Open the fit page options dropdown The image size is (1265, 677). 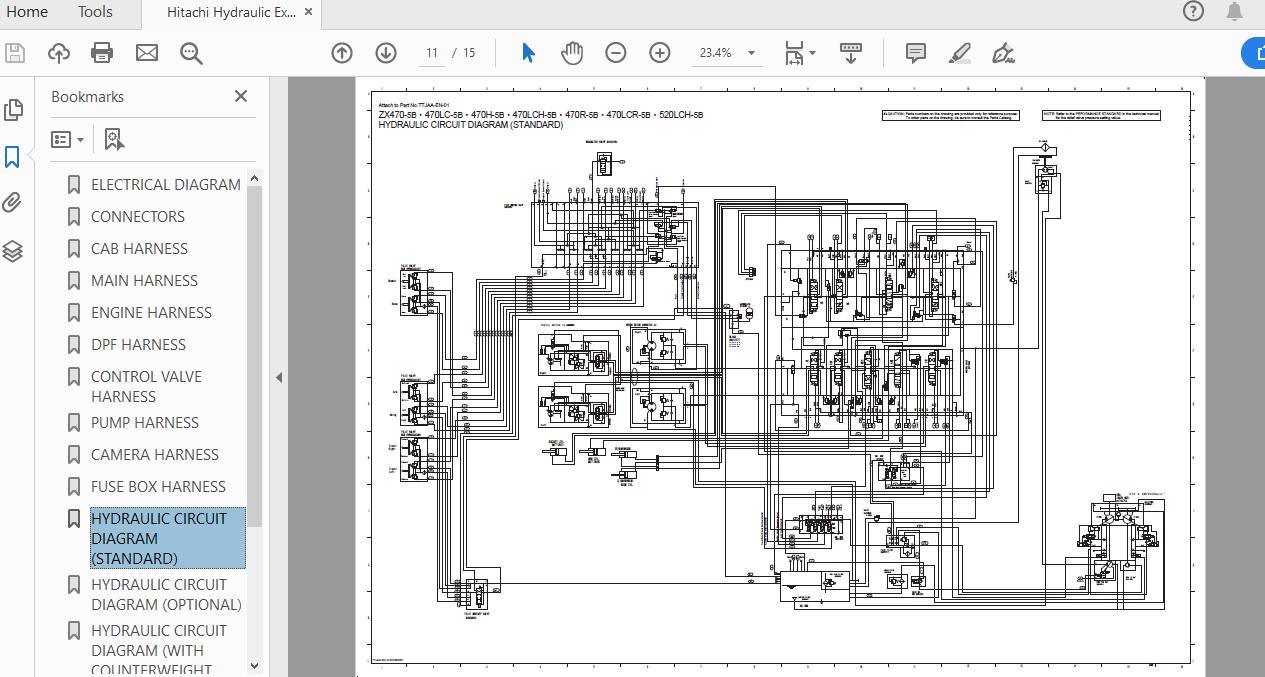[799, 53]
